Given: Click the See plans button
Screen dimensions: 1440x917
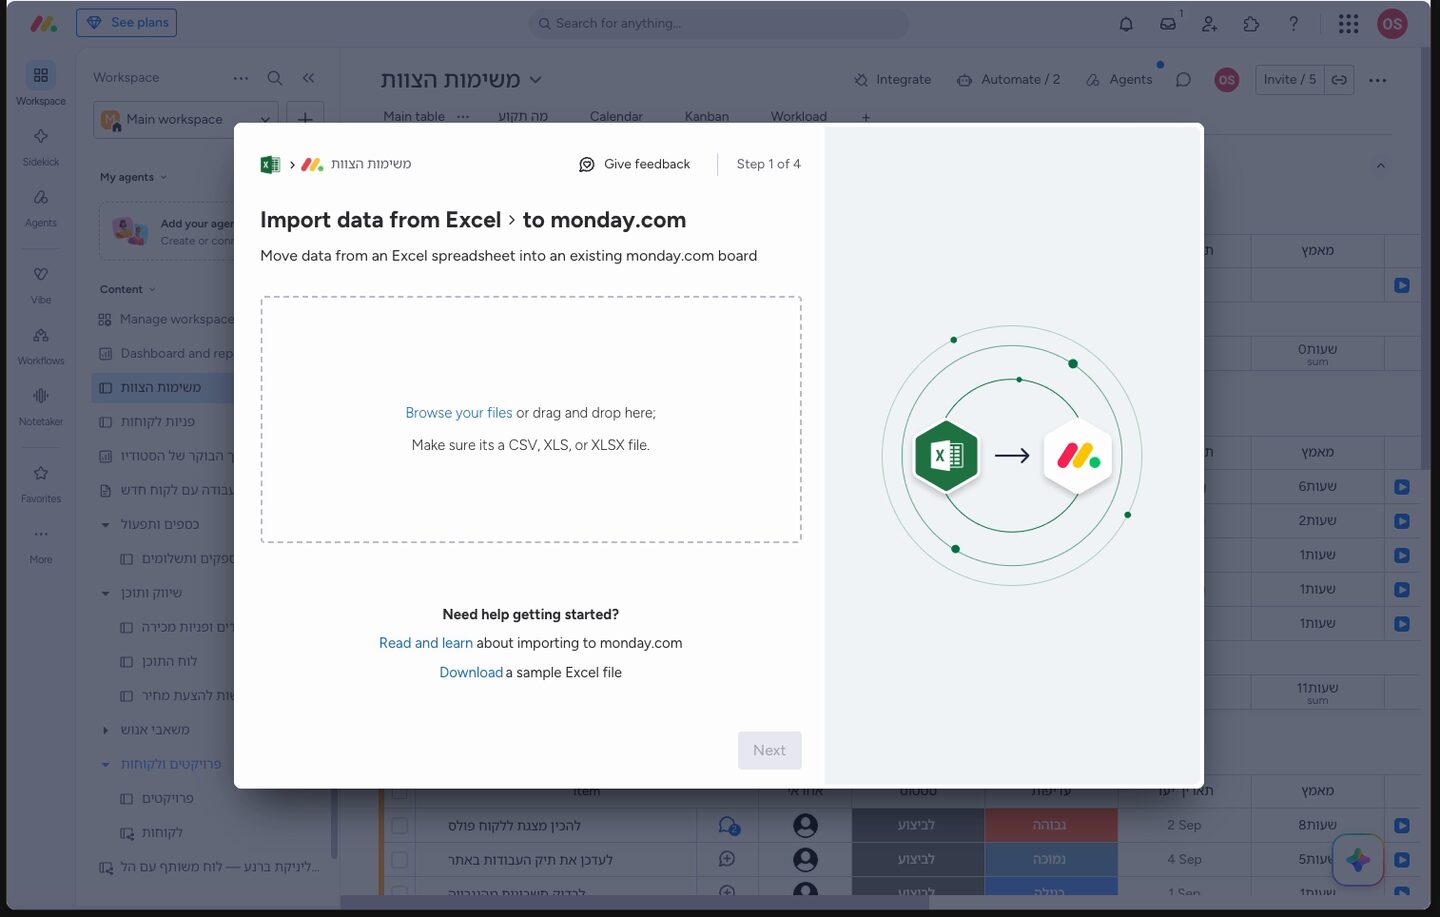Looking at the screenshot, I should pos(126,23).
